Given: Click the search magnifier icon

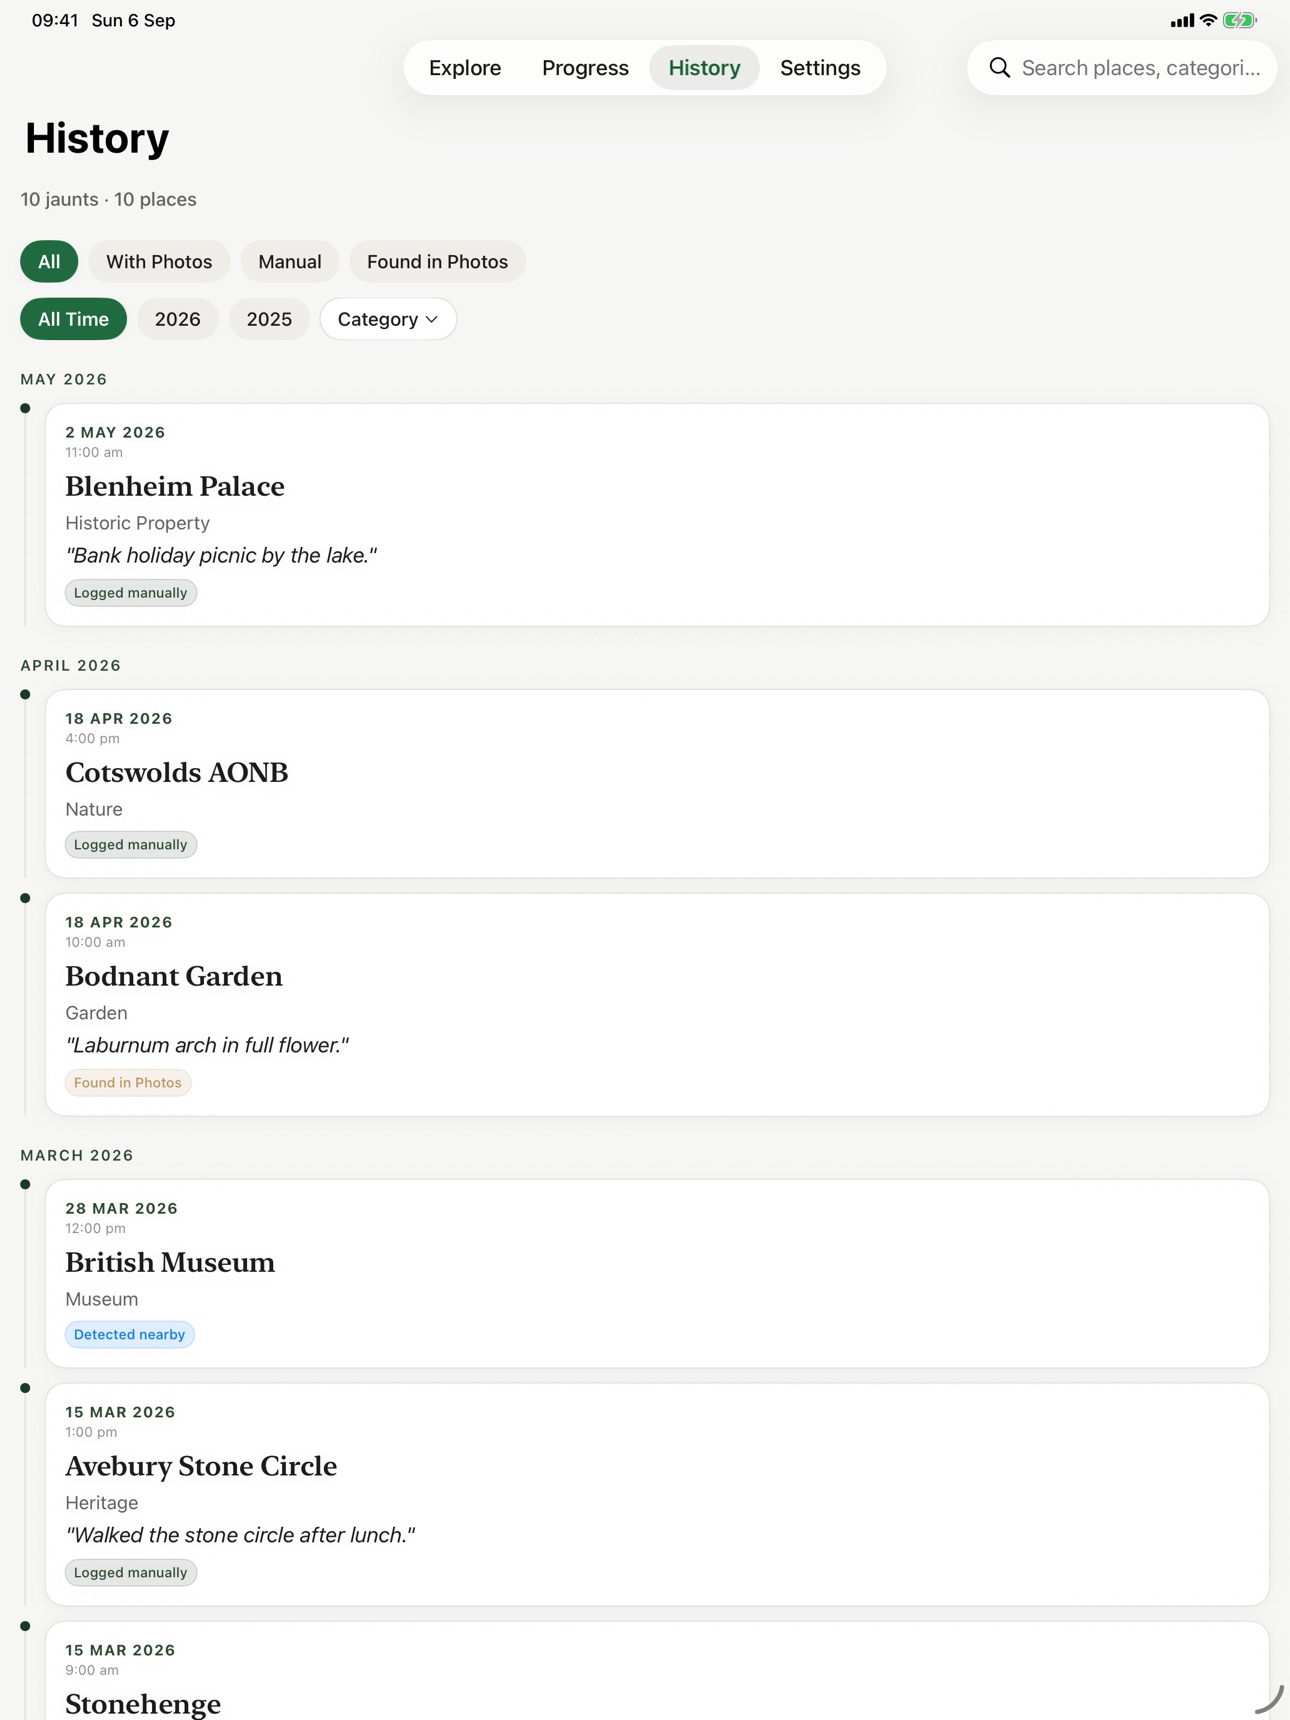Looking at the screenshot, I should [999, 68].
